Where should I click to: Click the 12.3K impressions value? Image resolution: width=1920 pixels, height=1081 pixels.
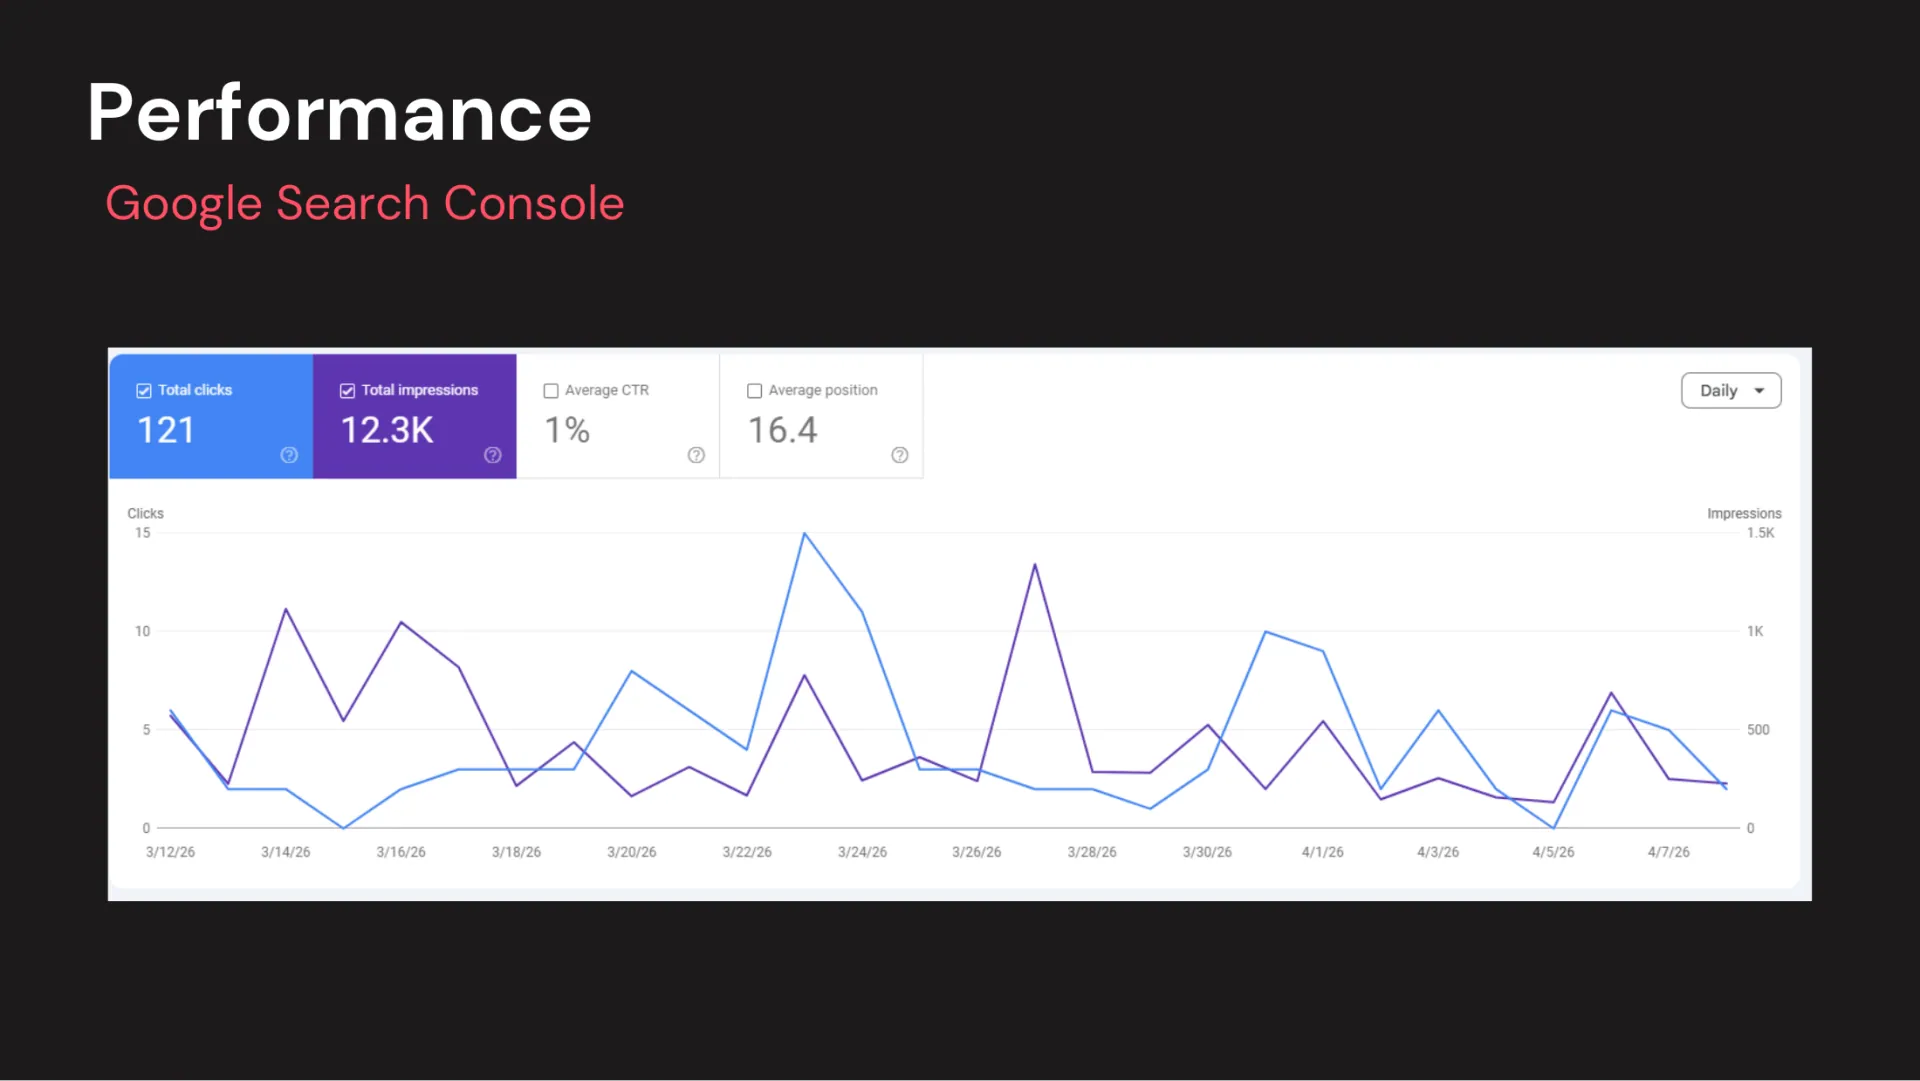[x=387, y=431]
